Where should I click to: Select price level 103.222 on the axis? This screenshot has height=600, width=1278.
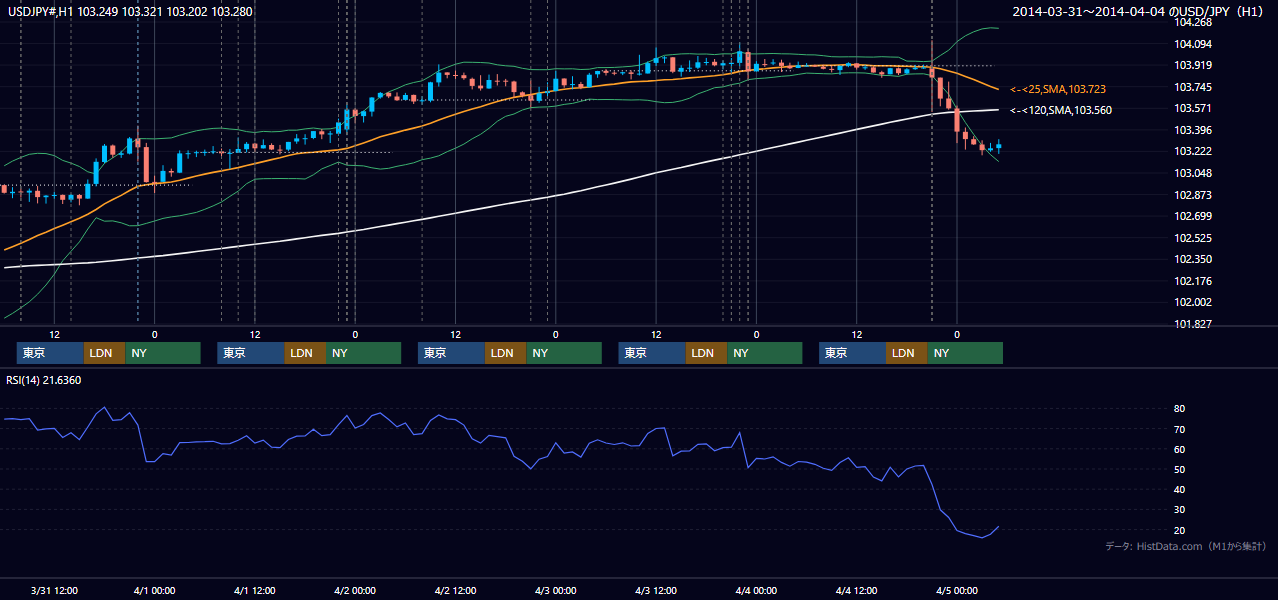point(1193,152)
